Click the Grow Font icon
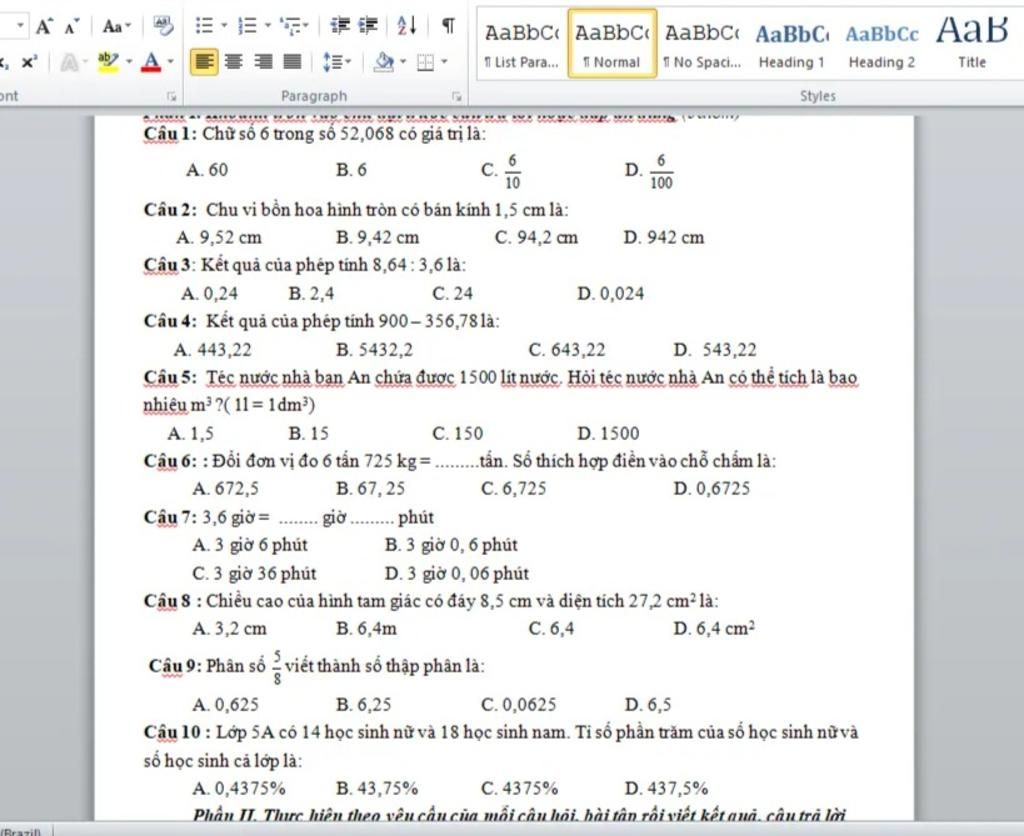Viewport: 1024px width, 836px height. pyautogui.click(x=44, y=26)
